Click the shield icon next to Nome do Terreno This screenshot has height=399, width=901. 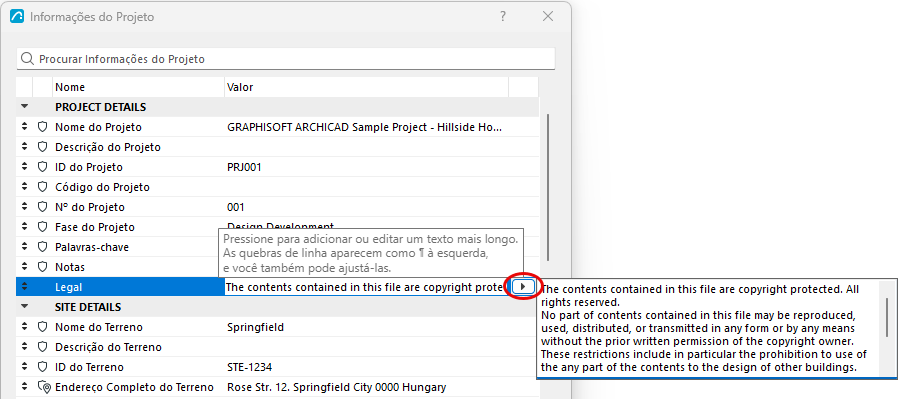point(42,327)
